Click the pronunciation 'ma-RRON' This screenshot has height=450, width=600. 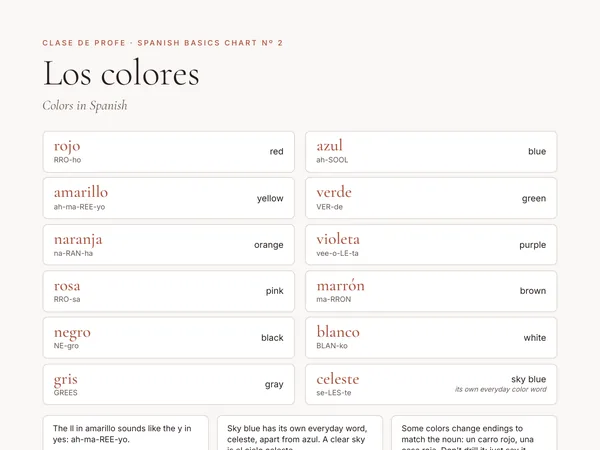(x=334, y=299)
